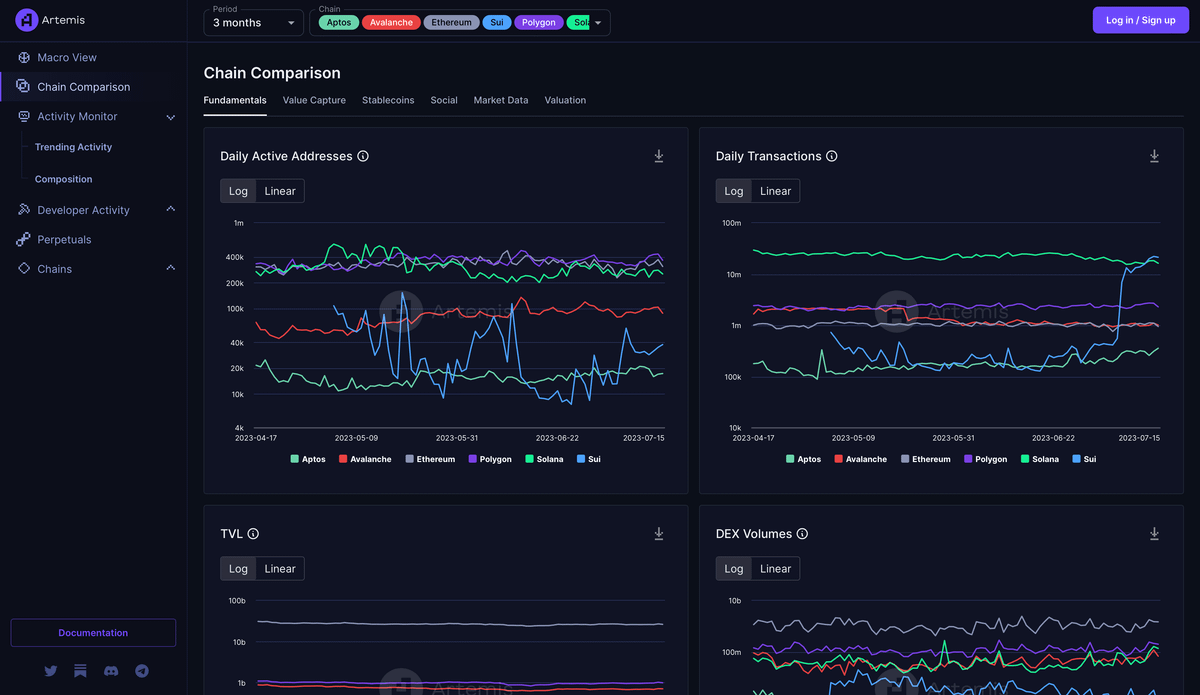Click the Log in / Sign up button
The image size is (1200, 695).
coord(1141,20)
